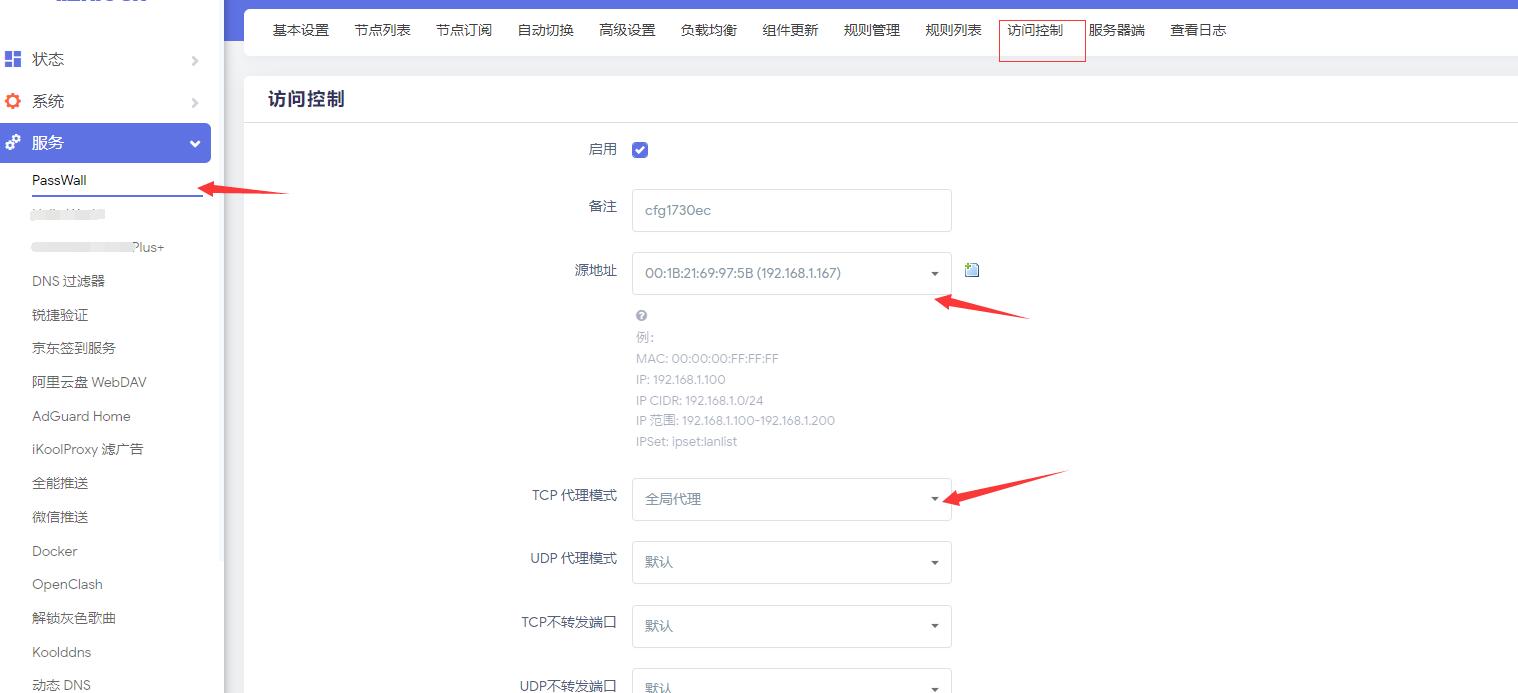Open PassWall in the sidebar

[x=60, y=180]
